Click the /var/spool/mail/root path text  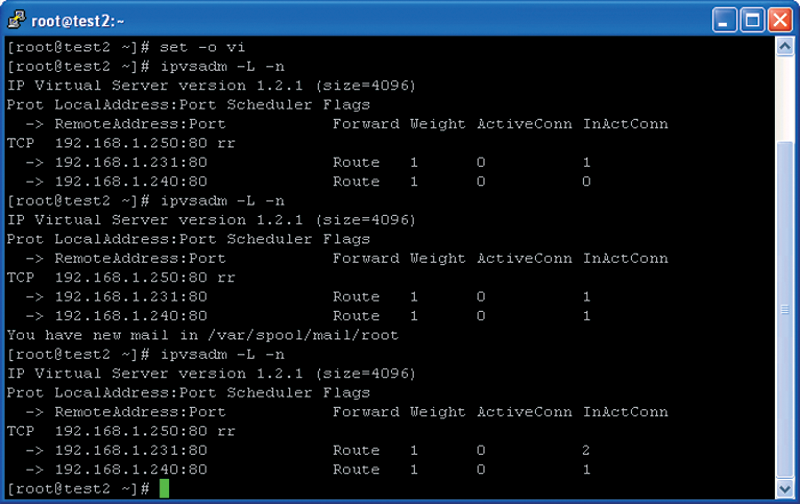point(303,335)
